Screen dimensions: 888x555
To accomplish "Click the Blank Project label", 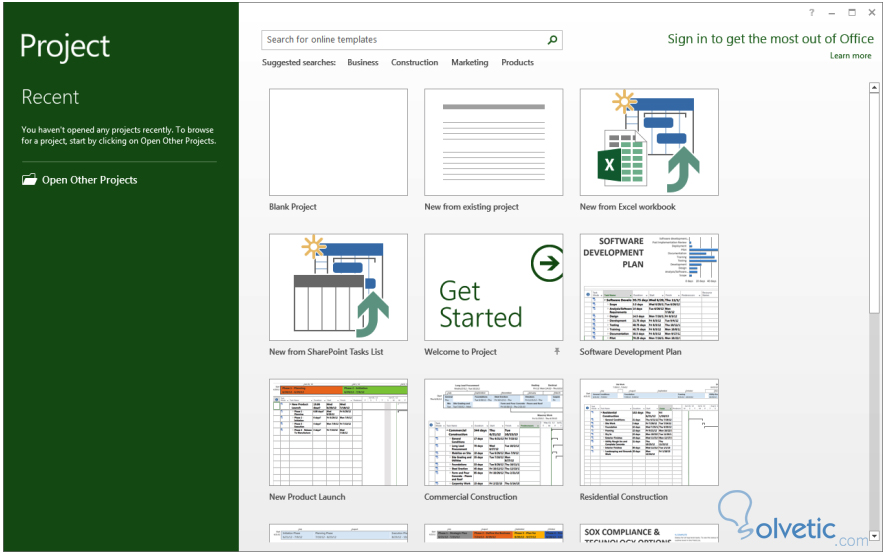I will [x=293, y=207].
